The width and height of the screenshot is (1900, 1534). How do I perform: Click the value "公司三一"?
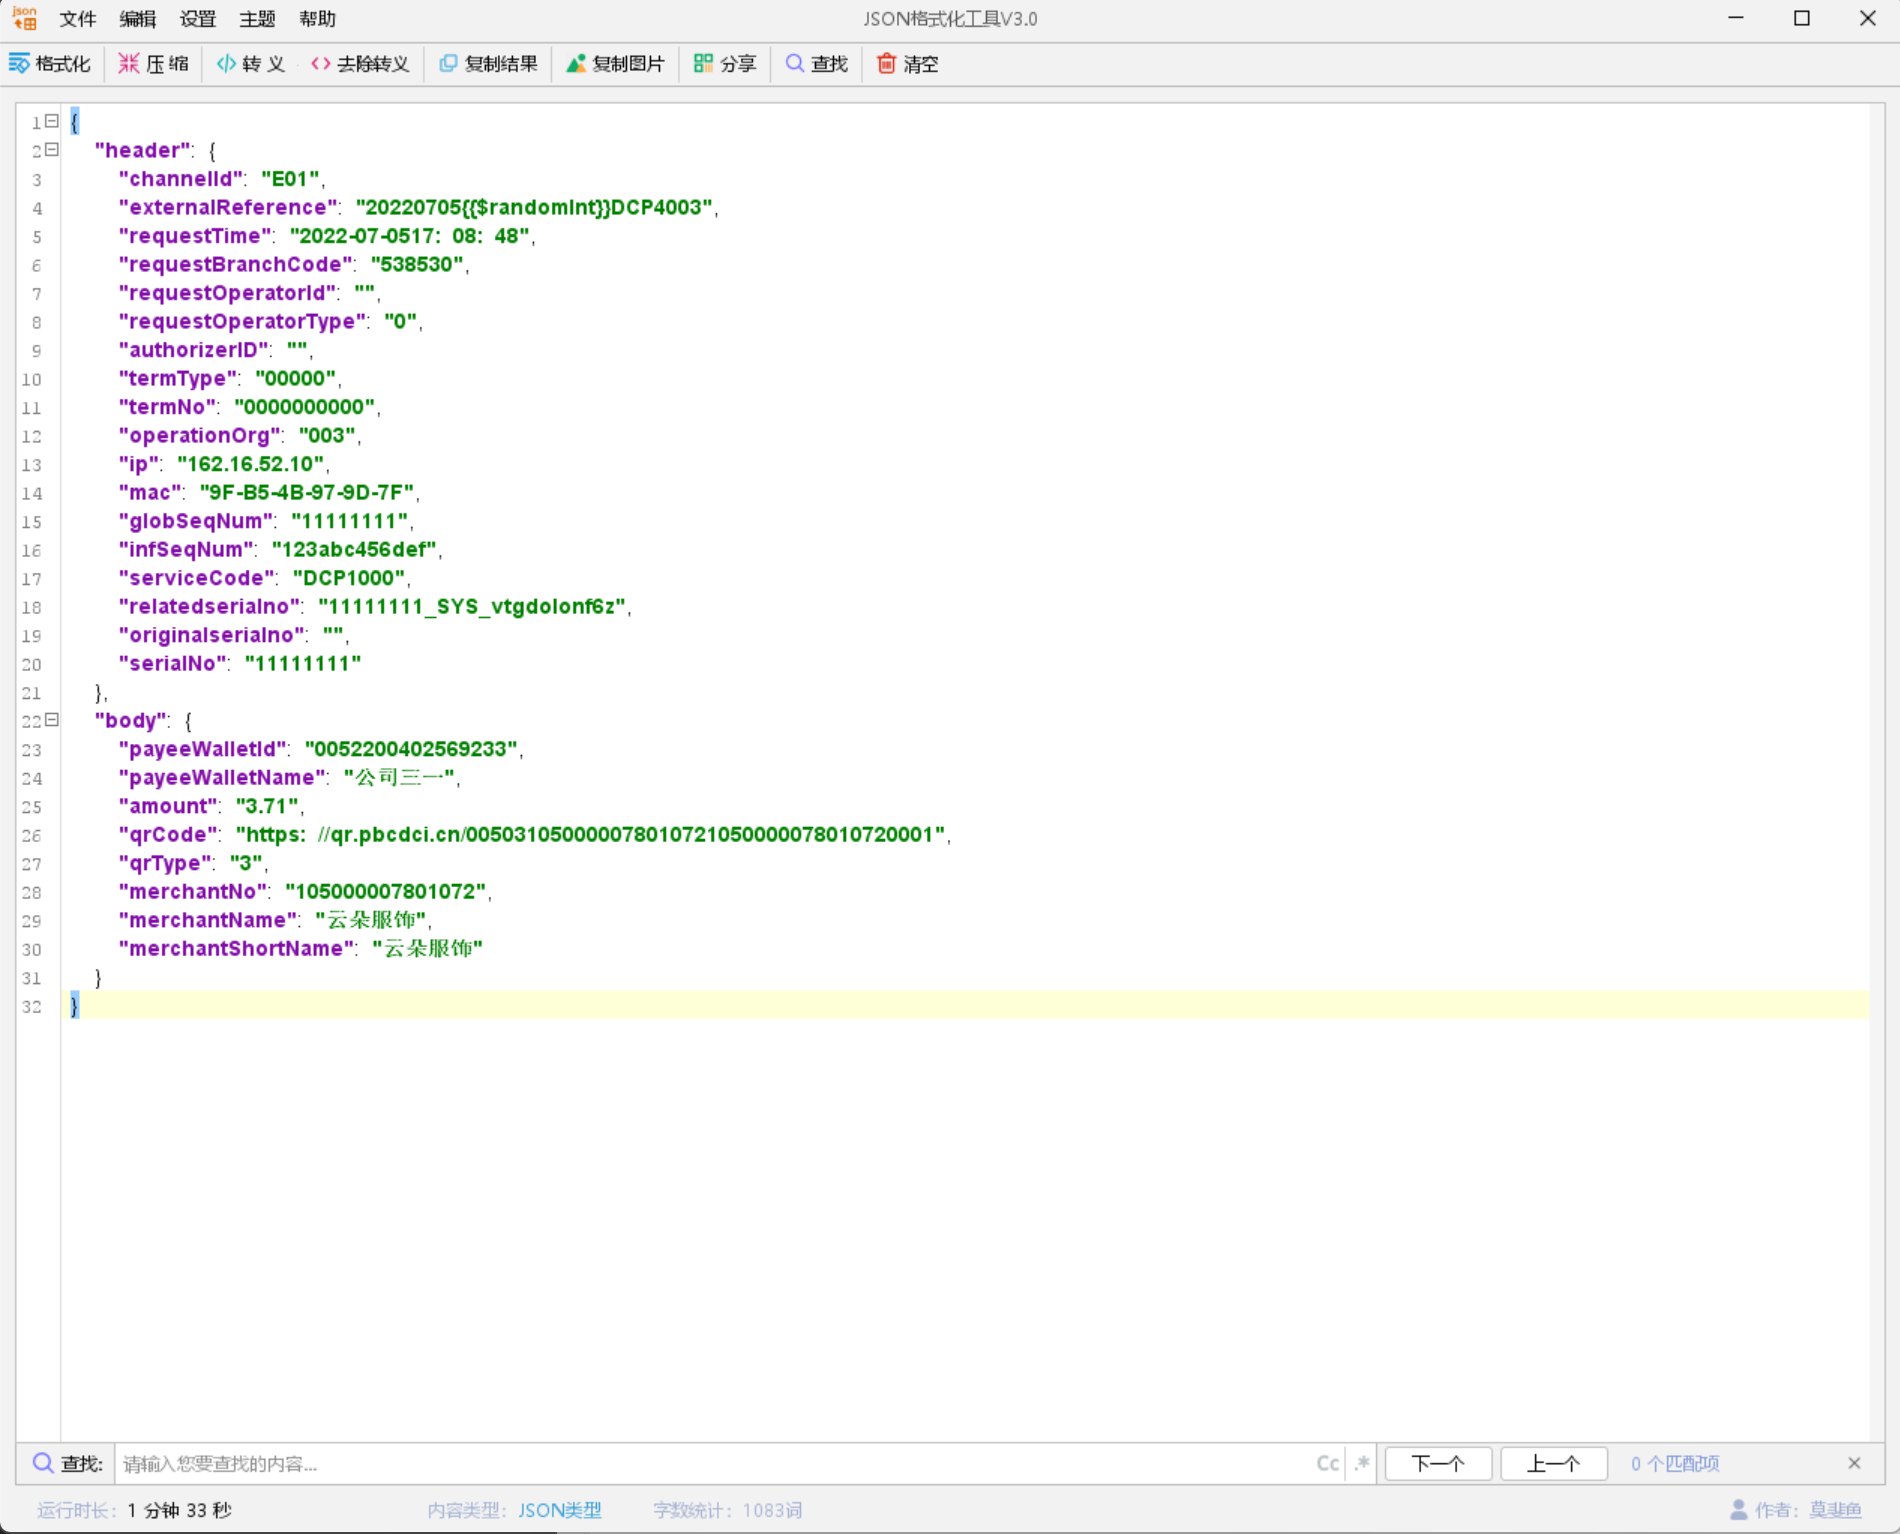point(400,777)
